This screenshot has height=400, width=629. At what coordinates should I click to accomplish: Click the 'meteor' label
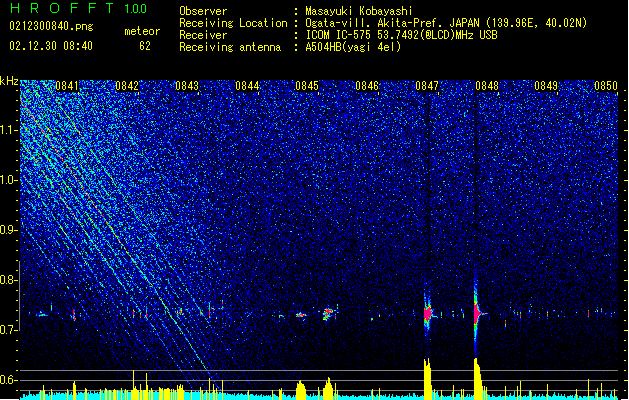[x=142, y=31]
